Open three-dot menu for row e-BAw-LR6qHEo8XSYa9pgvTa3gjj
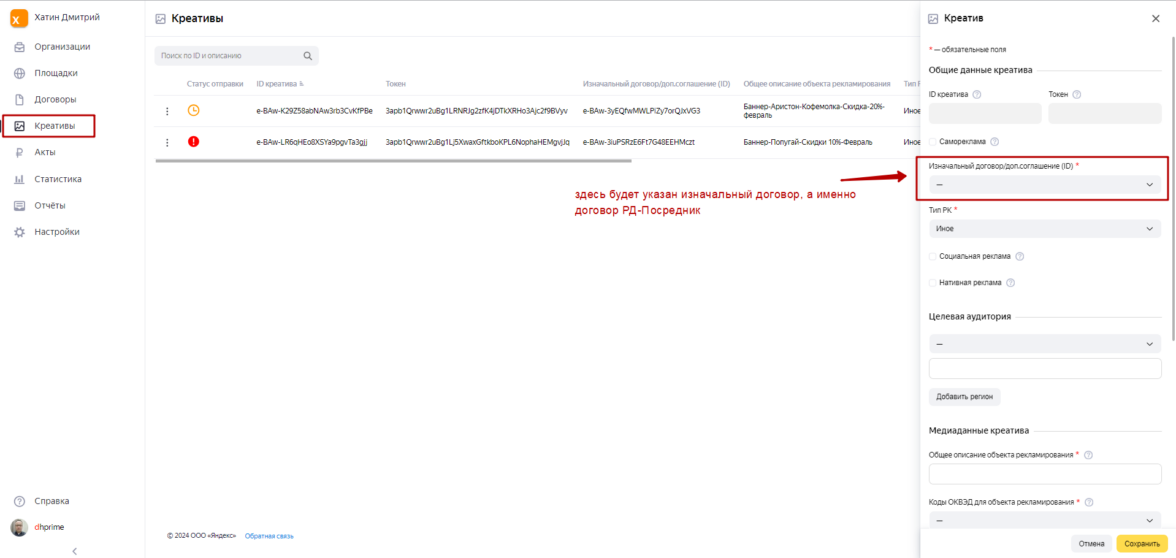The image size is (1176, 558). pos(167,142)
